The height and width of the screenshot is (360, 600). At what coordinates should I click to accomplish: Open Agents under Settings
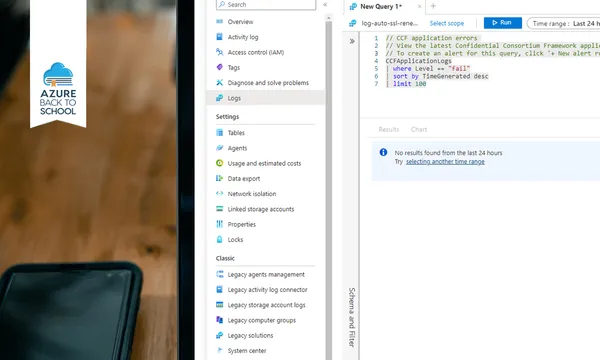[237, 148]
